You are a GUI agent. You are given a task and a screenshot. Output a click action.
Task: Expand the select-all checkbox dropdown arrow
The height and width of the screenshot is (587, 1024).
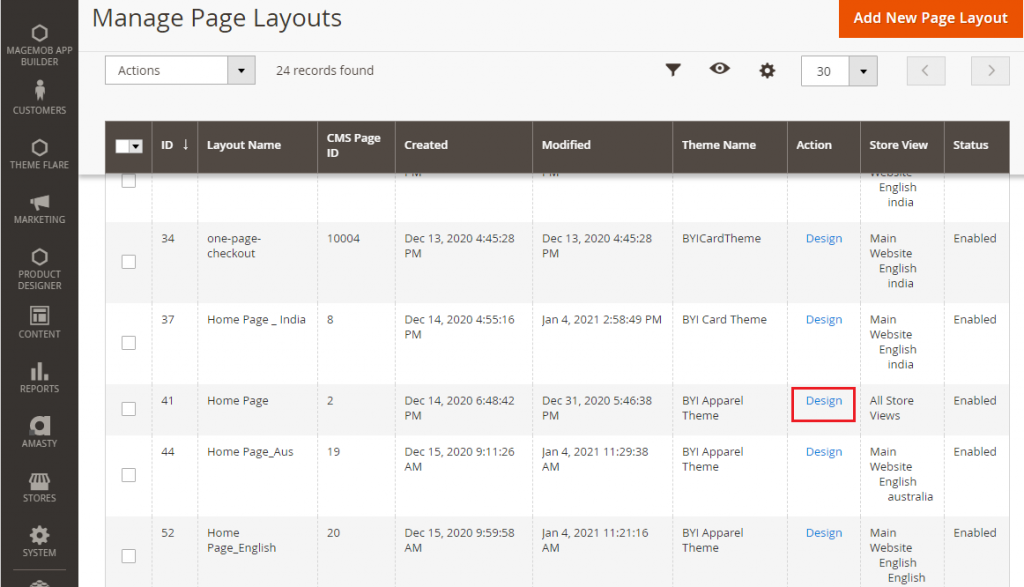(x=137, y=145)
